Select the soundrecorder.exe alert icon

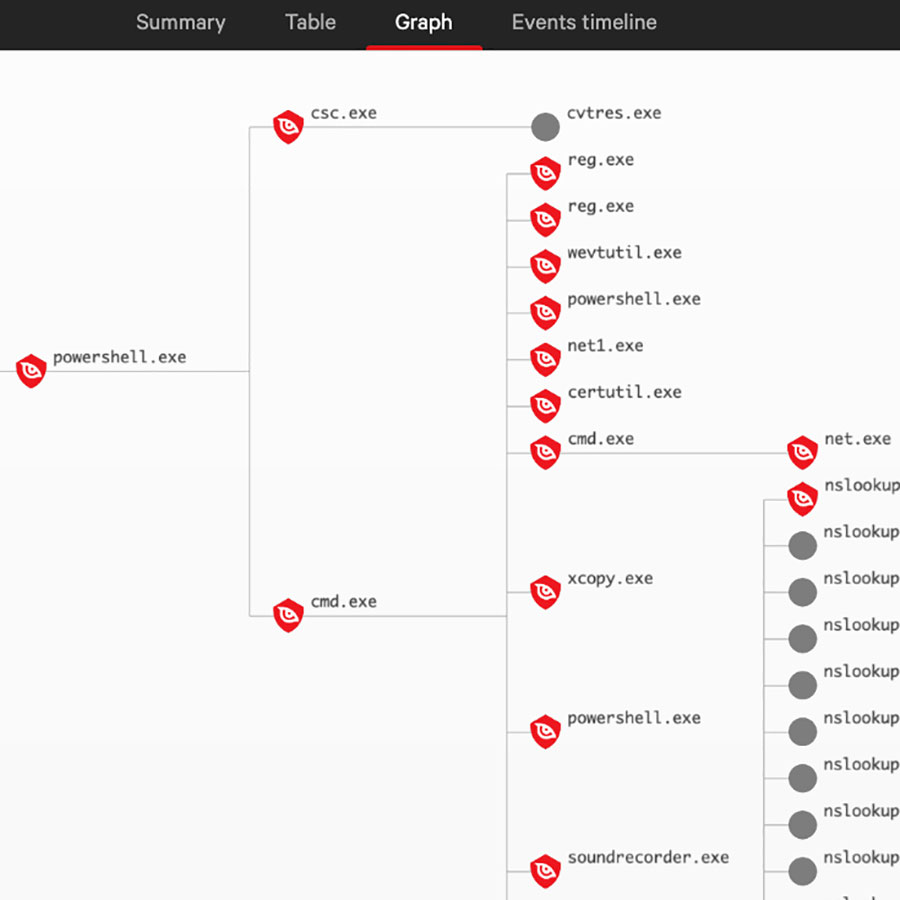tap(545, 871)
